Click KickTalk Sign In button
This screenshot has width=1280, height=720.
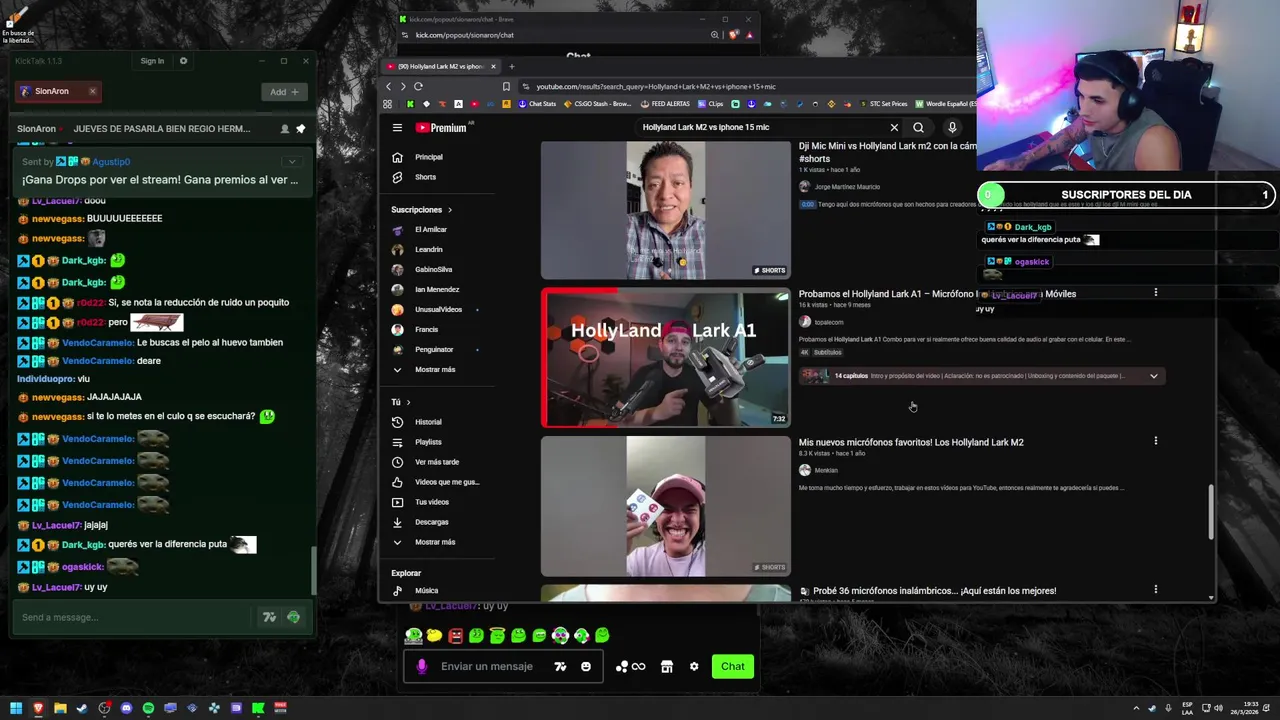pos(152,61)
